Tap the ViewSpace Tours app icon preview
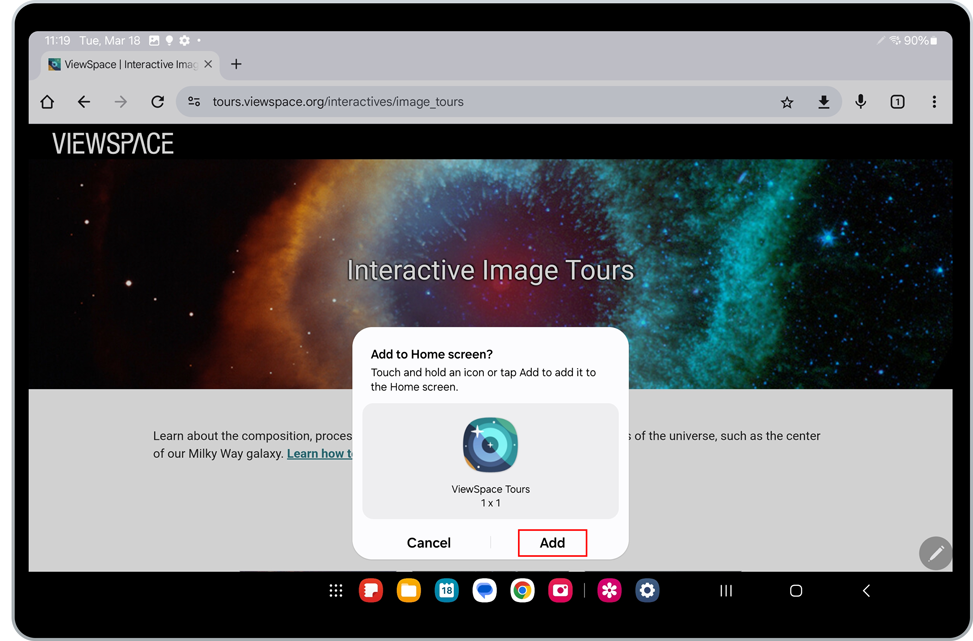Image resolution: width=973 pixels, height=641 pixels. 490,445
